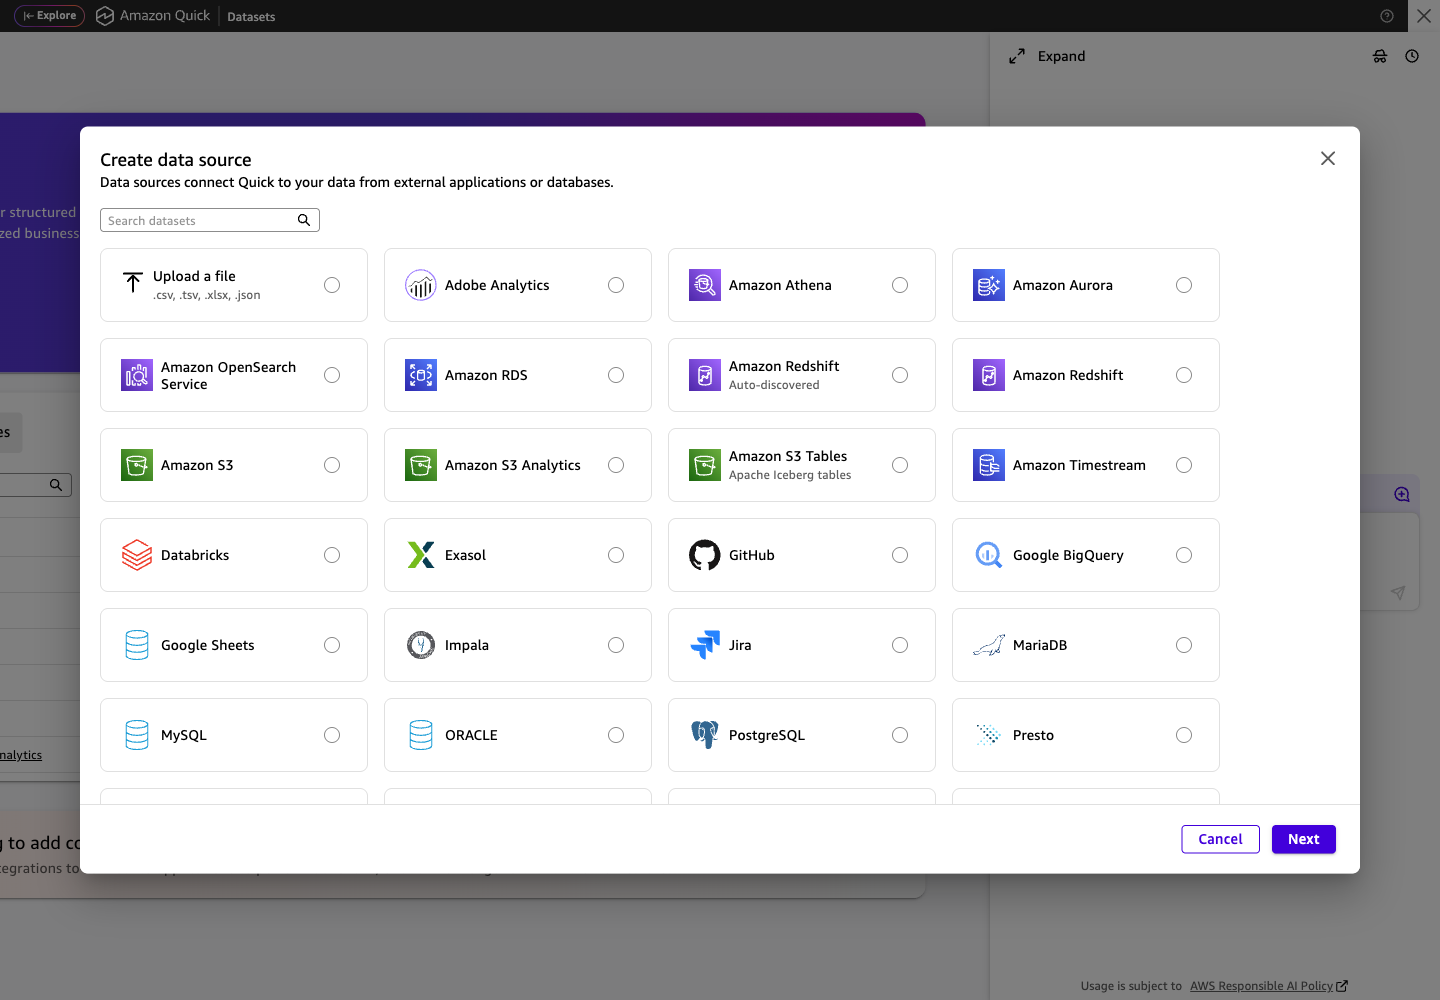Click the MariaDB seal icon
1440x1000 pixels.
[x=989, y=645]
